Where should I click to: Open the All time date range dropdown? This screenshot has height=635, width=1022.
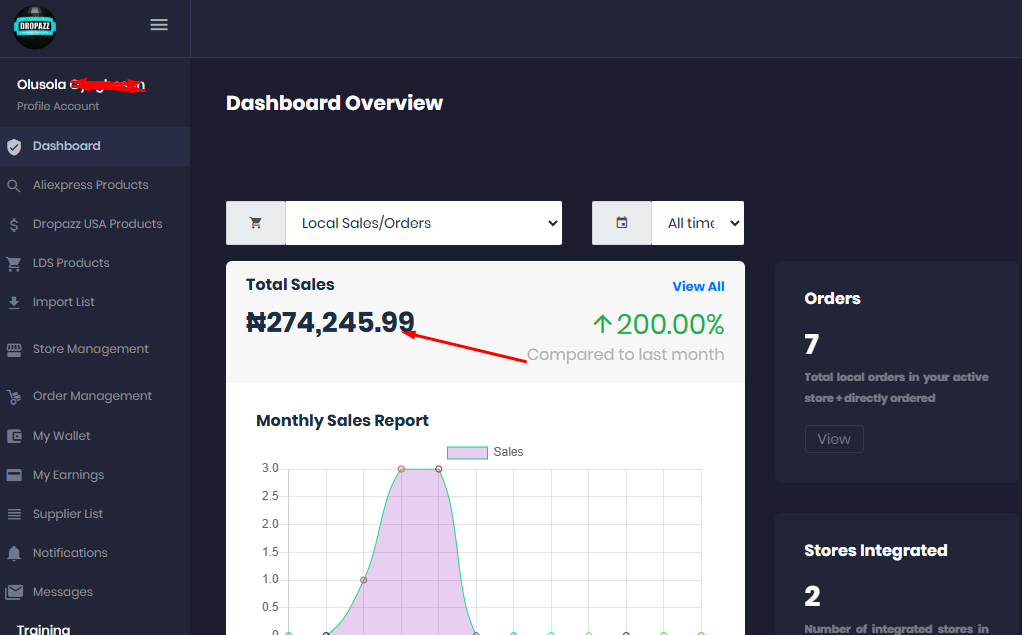click(x=697, y=223)
